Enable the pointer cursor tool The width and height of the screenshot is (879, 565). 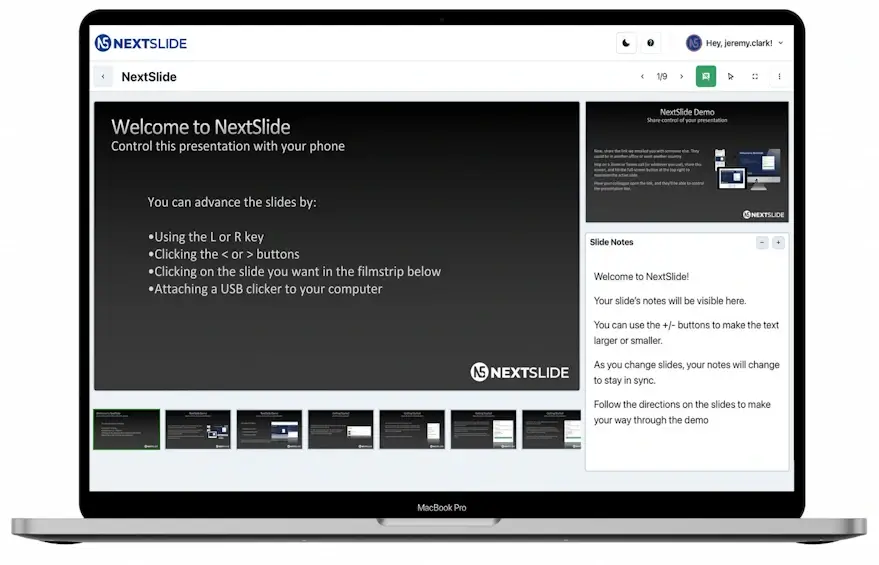pyautogui.click(x=730, y=77)
